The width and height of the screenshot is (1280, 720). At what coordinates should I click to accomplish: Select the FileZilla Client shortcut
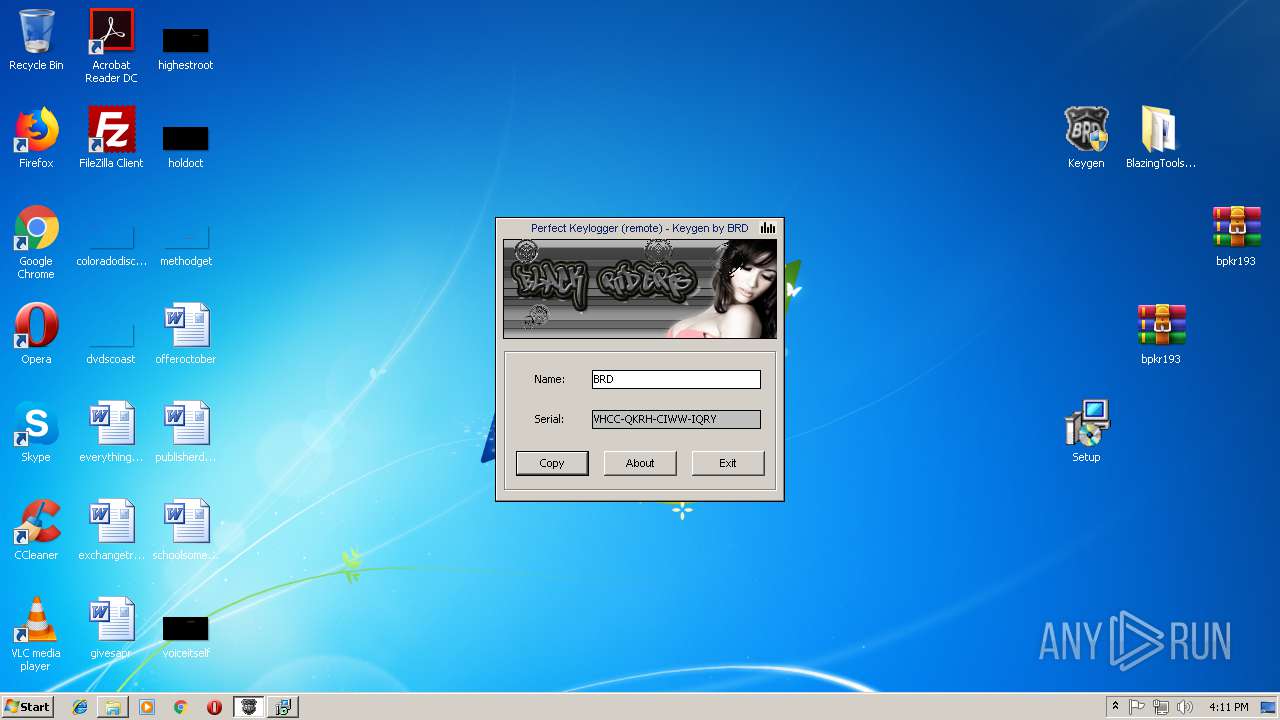pos(111,138)
